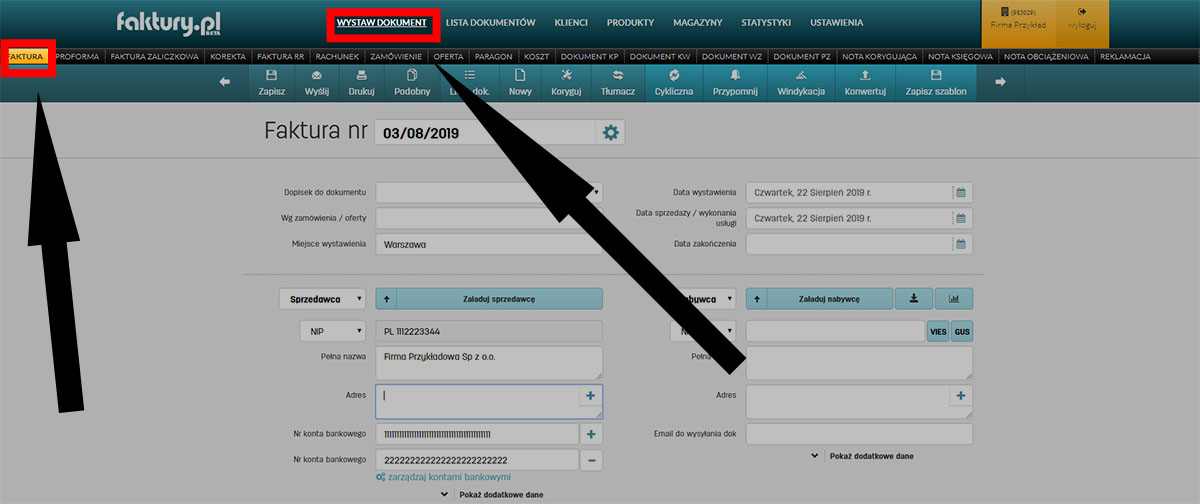The height and width of the screenshot is (504, 1200).
Task: Click the Miejsce wystawienia input field
Action: tap(489, 244)
